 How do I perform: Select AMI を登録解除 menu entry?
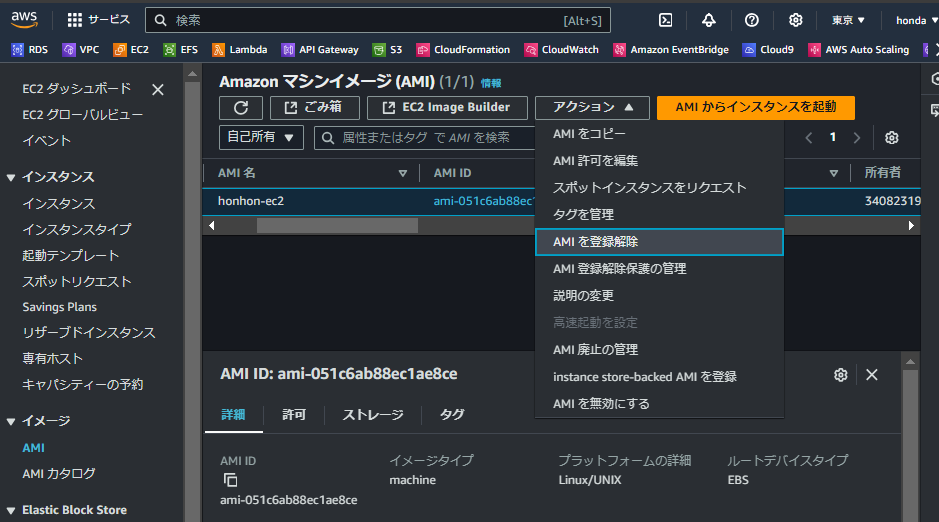tap(659, 242)
